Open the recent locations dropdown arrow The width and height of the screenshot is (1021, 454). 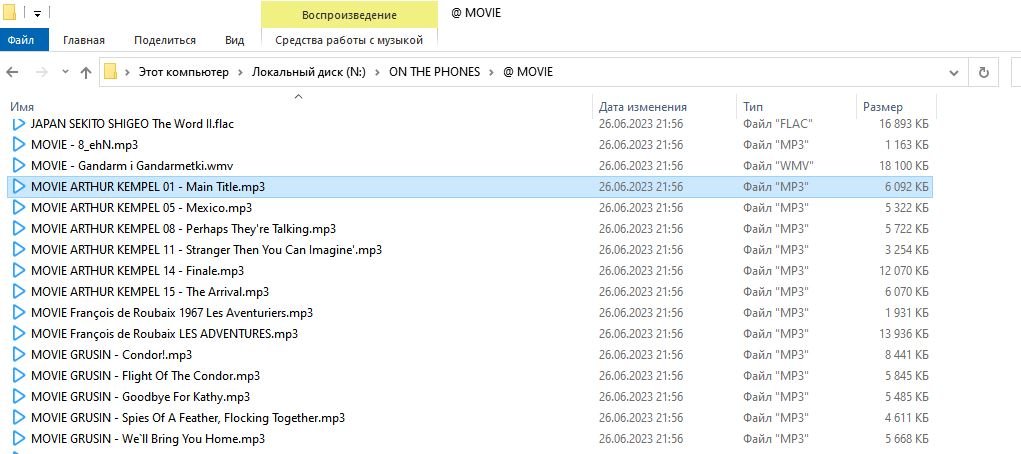(x=65, y=72)
